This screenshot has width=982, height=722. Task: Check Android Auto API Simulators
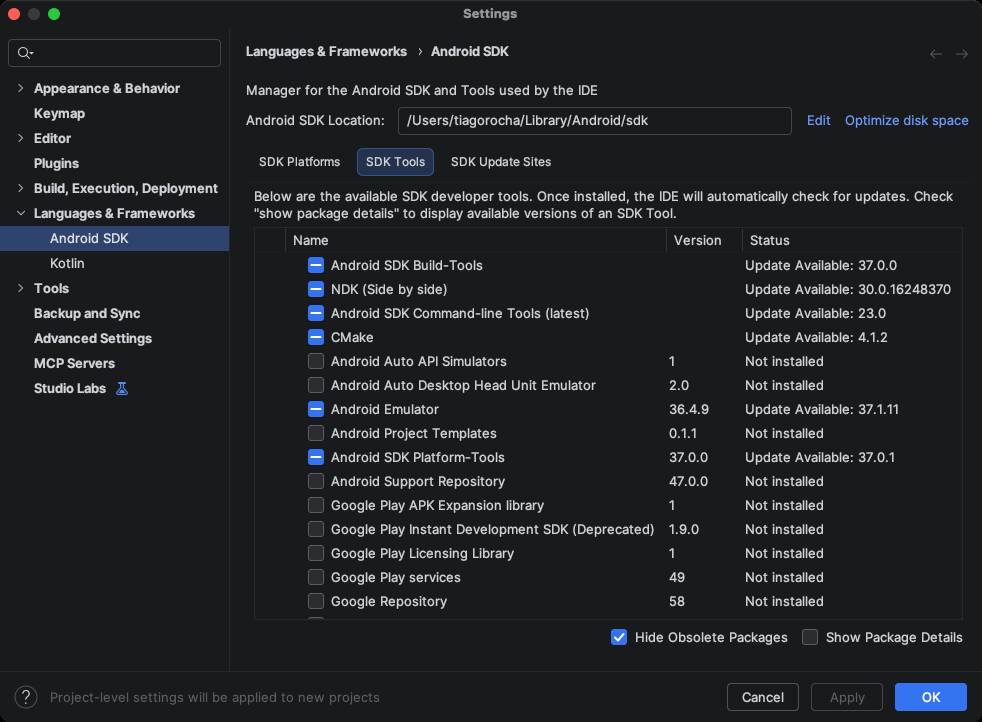point(316,361)
